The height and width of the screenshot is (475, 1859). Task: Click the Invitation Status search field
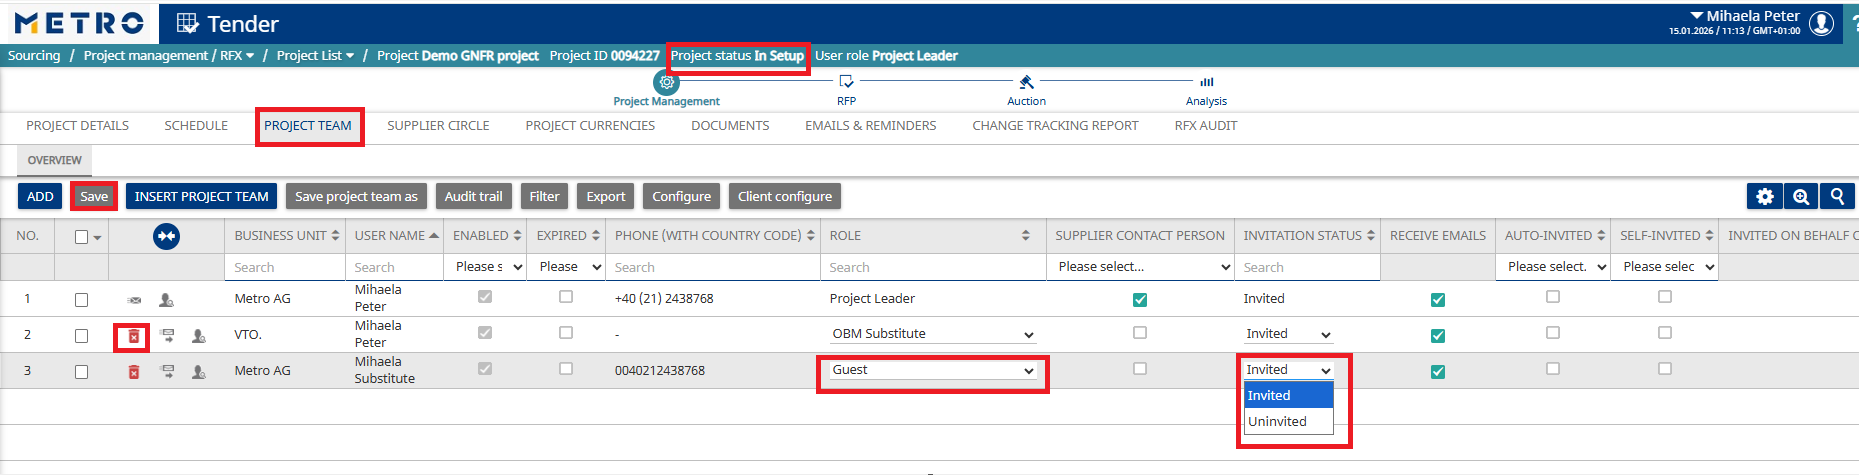[x=1307, y=267]
